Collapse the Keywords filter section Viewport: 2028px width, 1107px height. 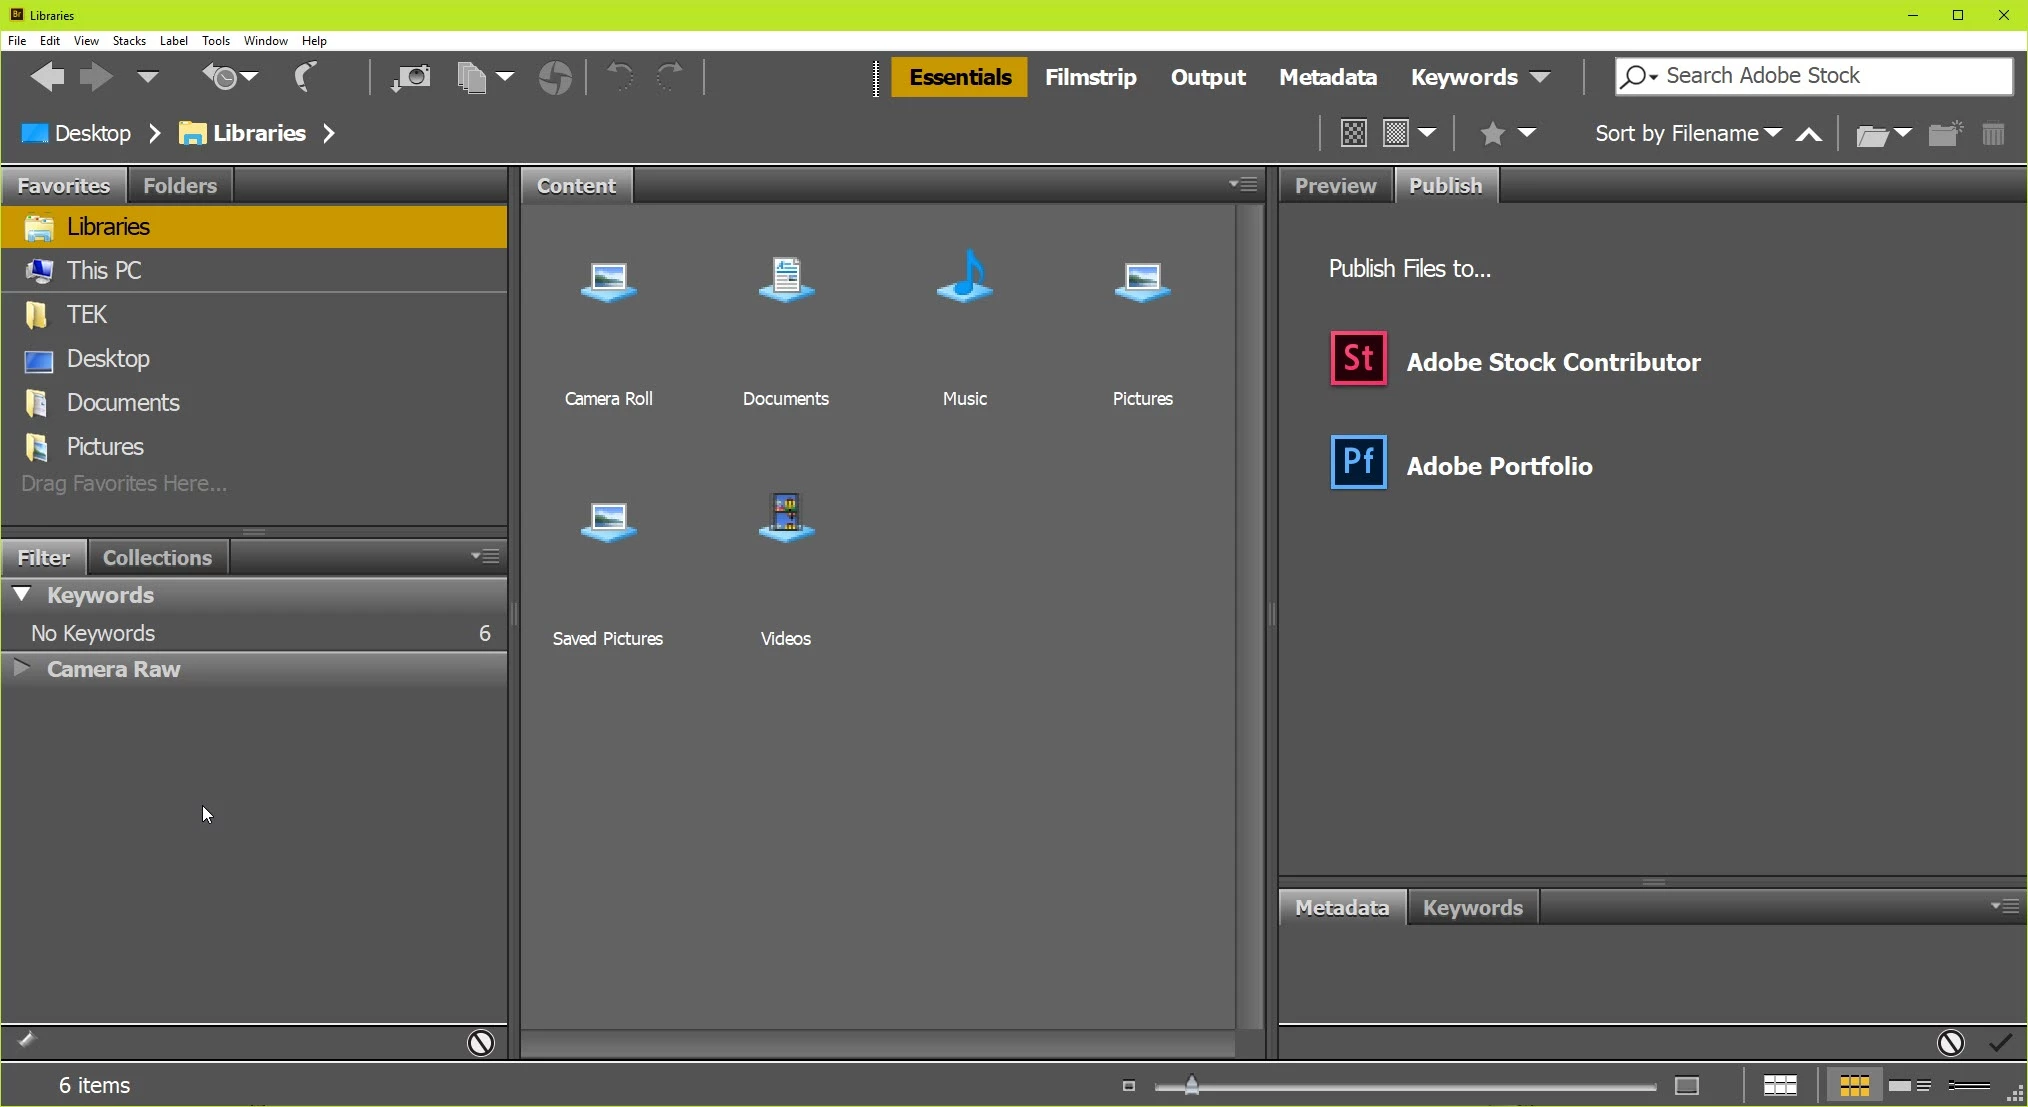pos(21,594)
